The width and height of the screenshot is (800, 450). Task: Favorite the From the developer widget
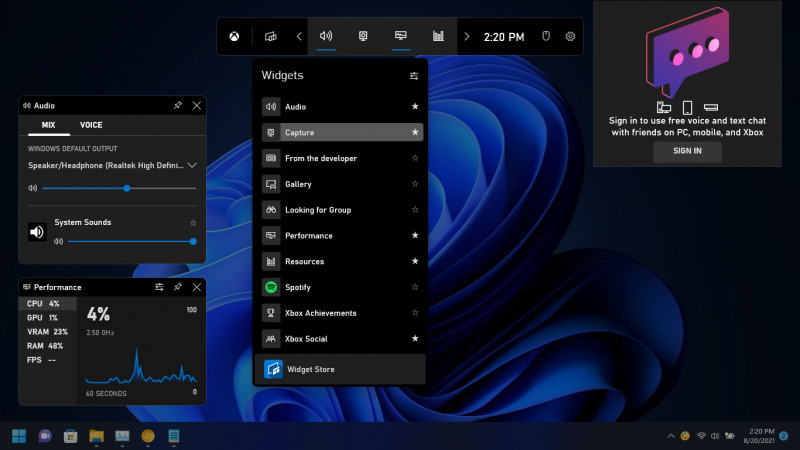coord(415,158)
